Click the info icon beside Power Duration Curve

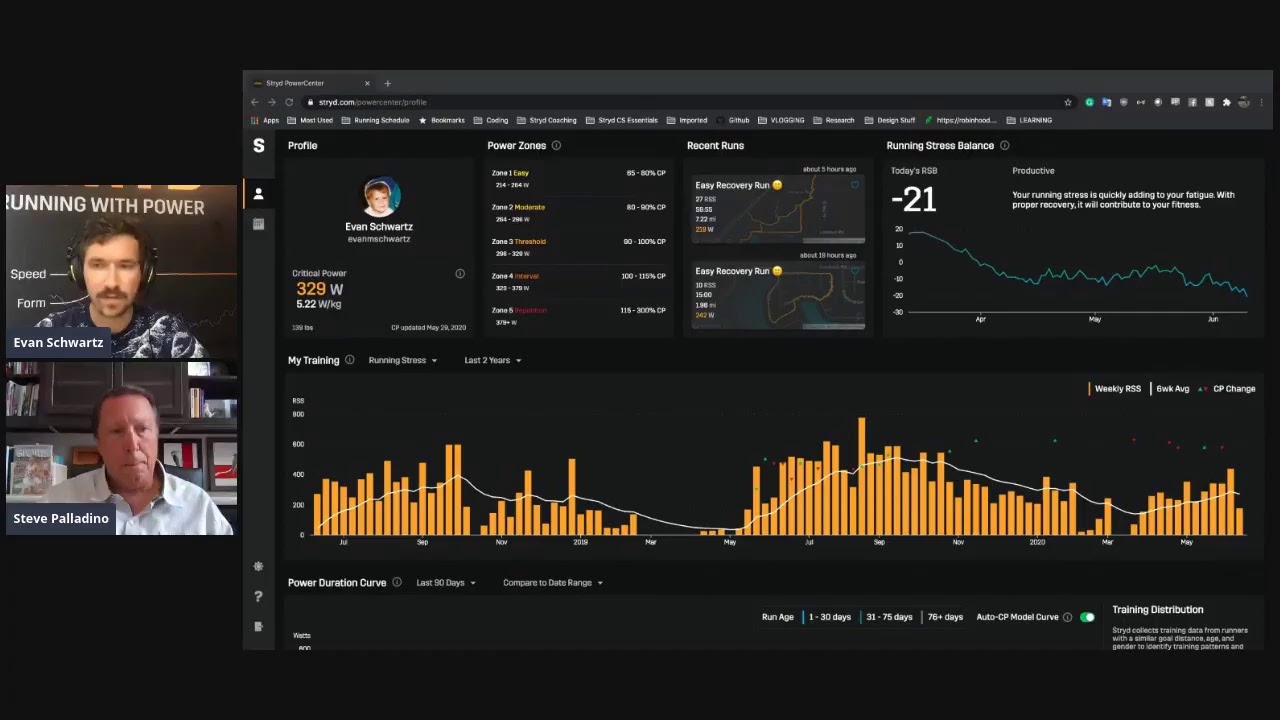click(397, 582)
